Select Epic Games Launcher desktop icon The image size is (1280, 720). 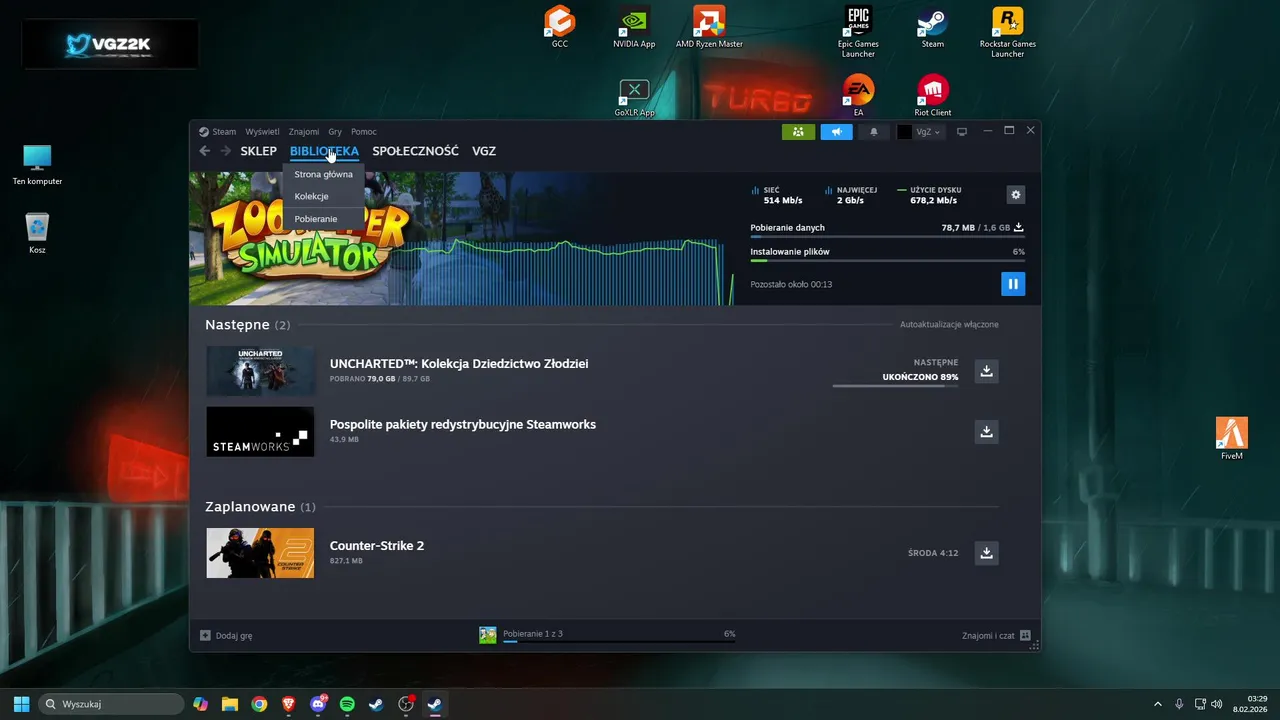tap(858, 31)
